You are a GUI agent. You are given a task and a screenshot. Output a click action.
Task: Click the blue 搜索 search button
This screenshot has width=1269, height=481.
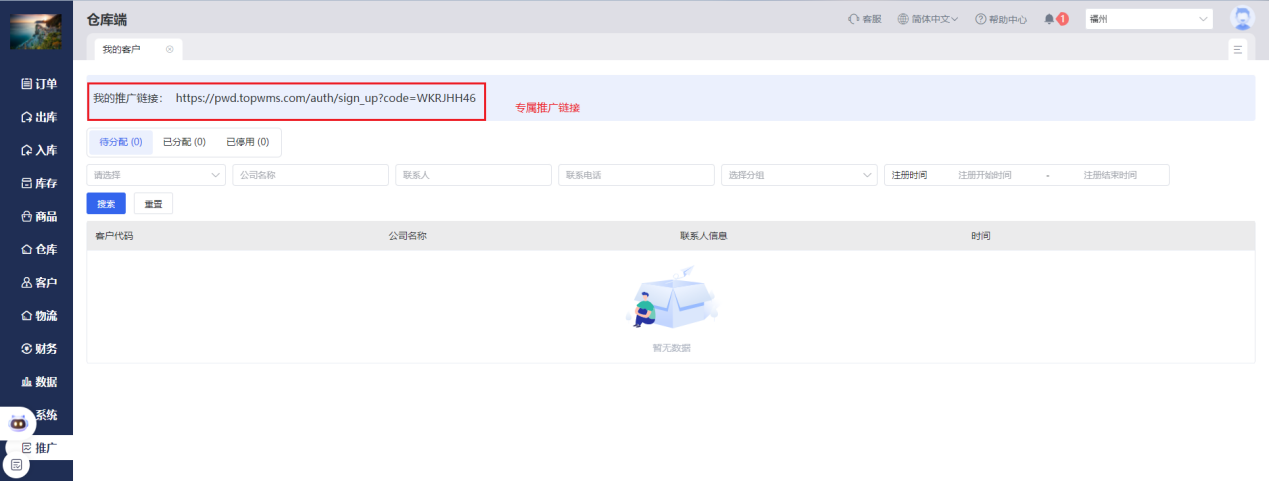coord(106,204)
